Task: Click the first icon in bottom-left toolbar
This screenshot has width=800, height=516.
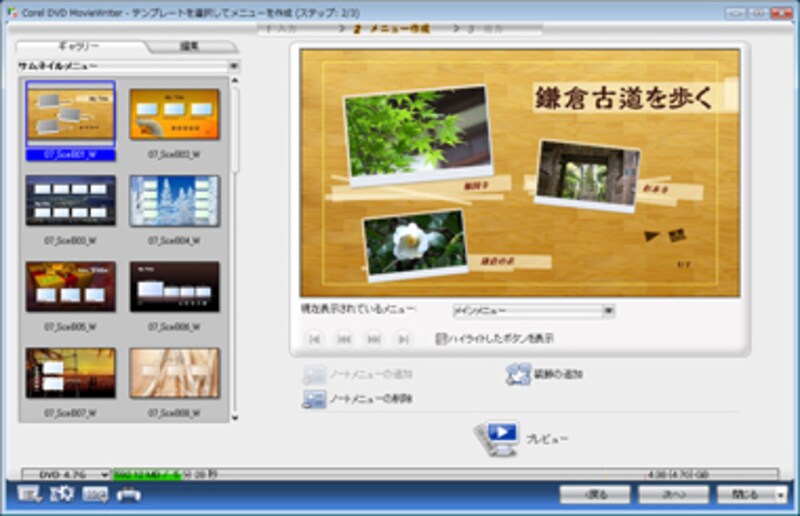Action: [28, 494]
